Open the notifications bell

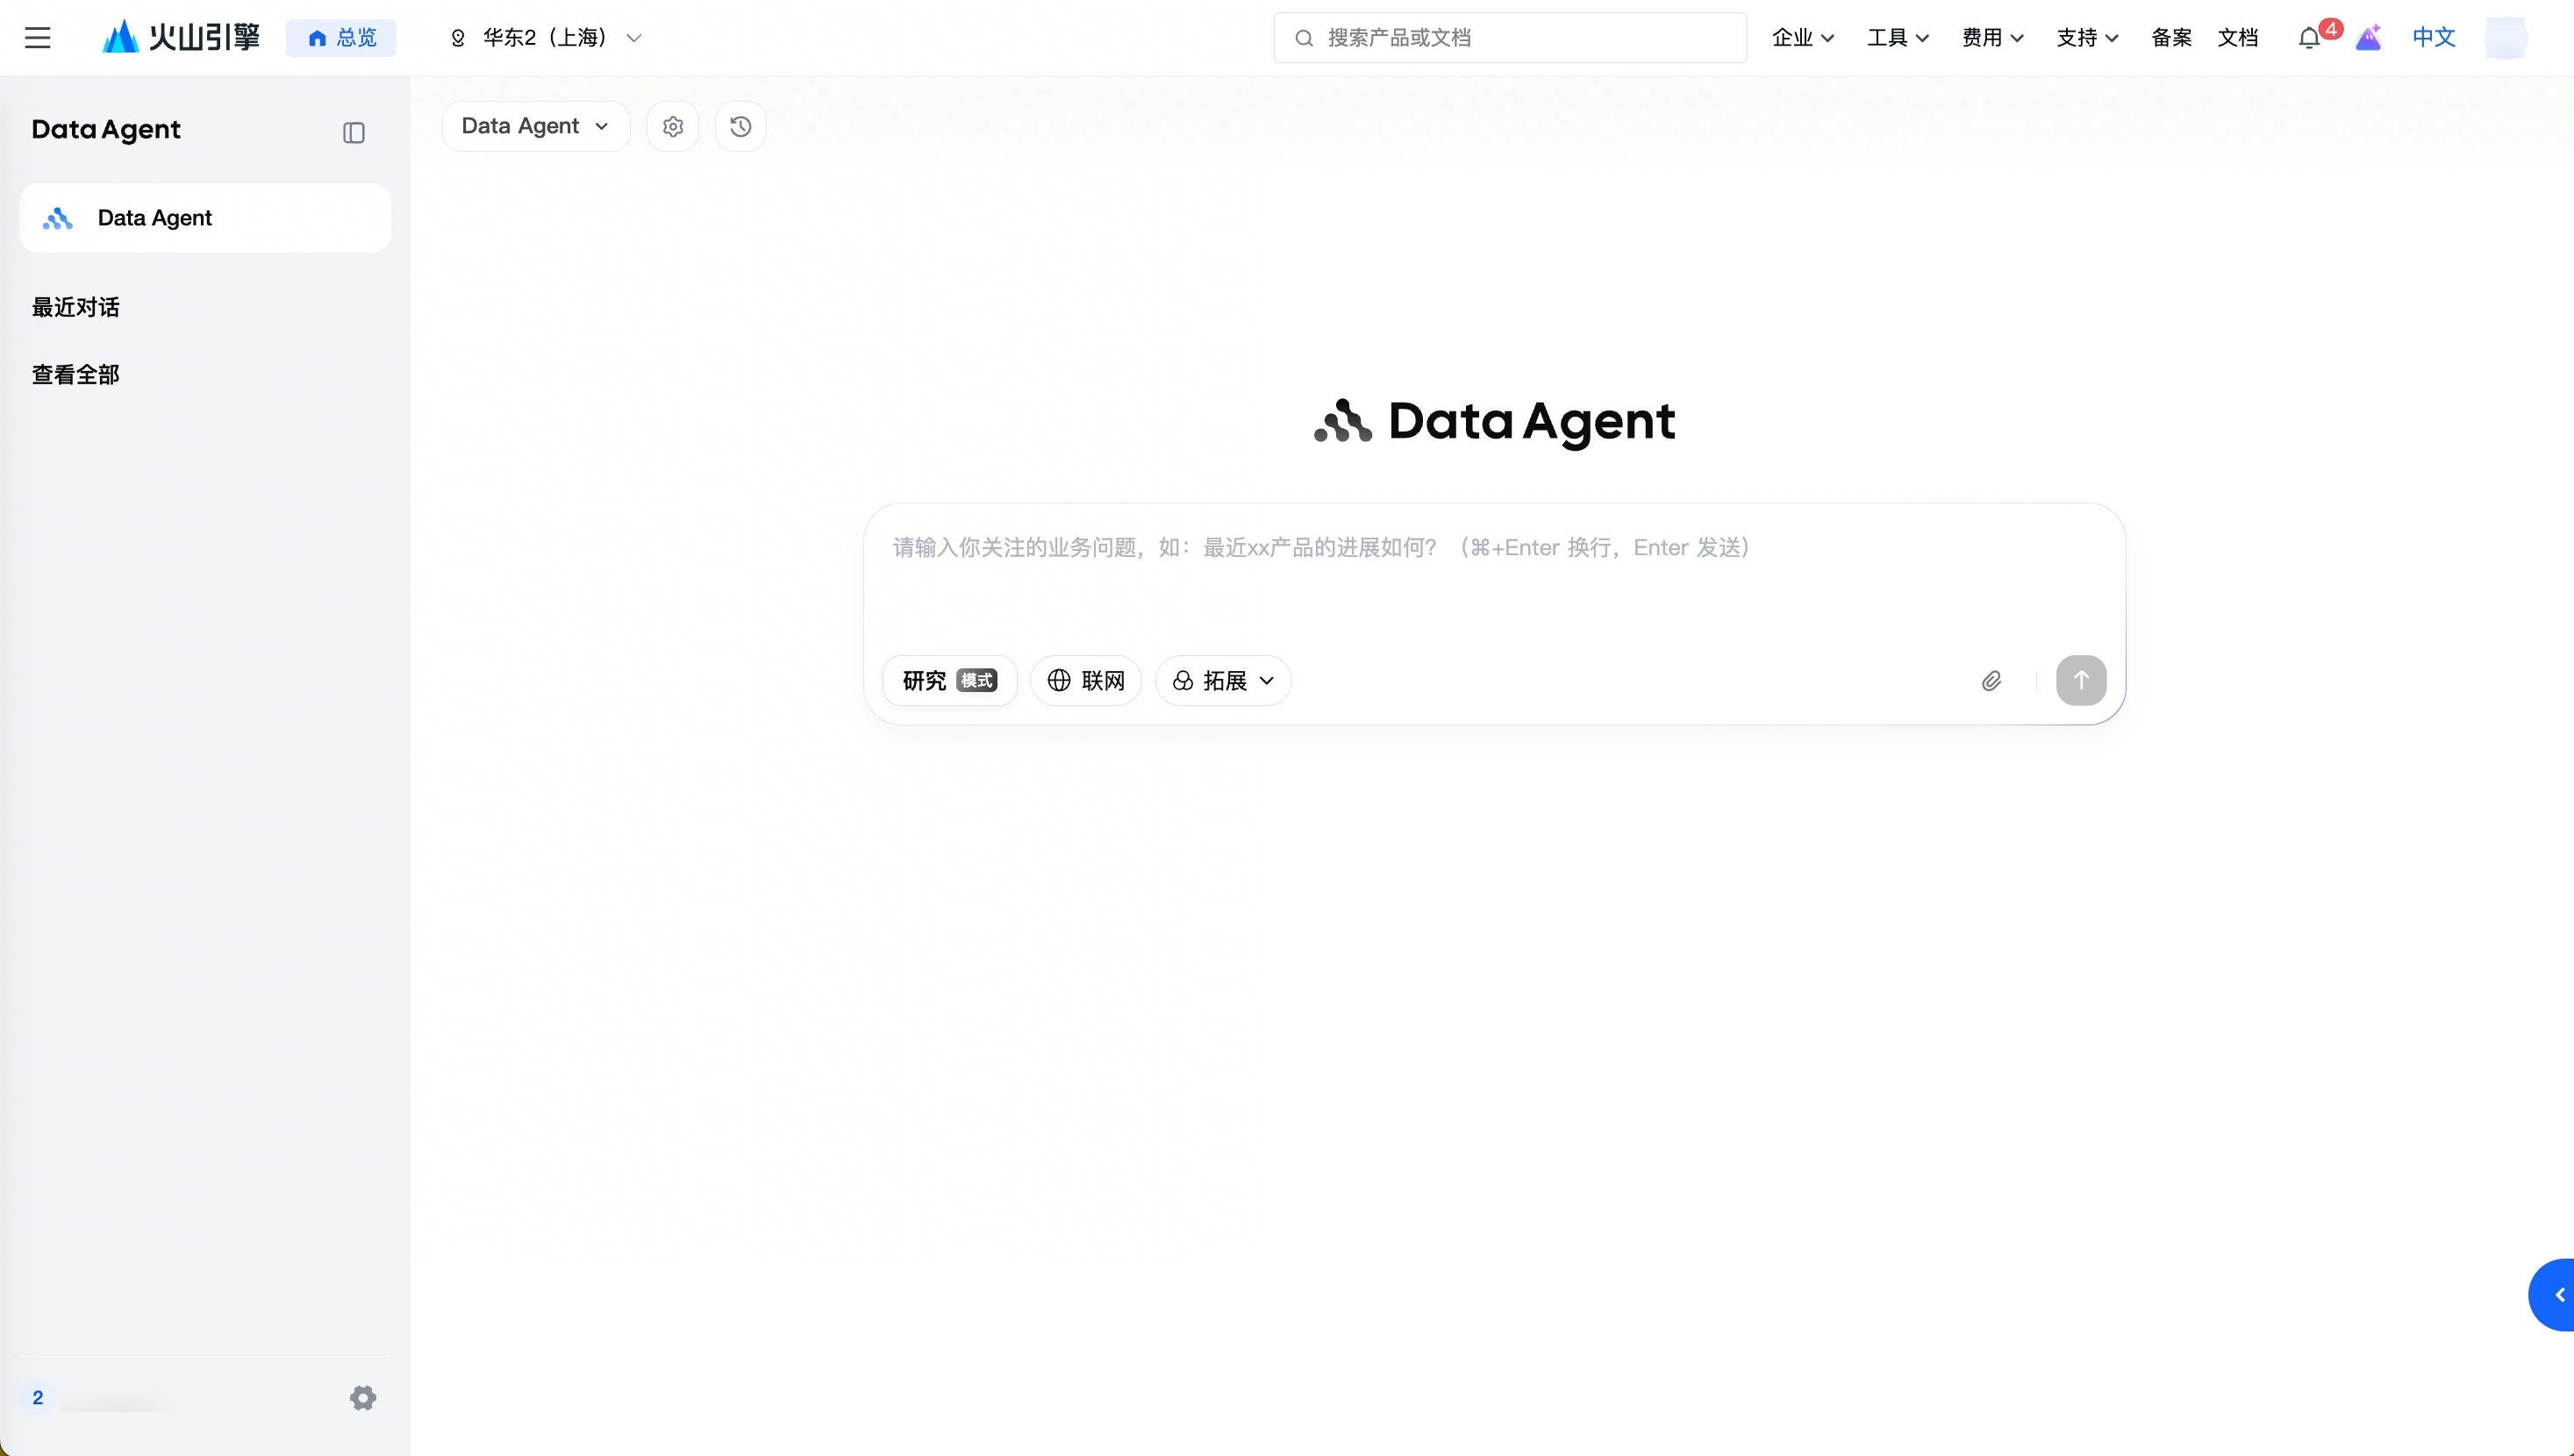[x=2309, y=39]
